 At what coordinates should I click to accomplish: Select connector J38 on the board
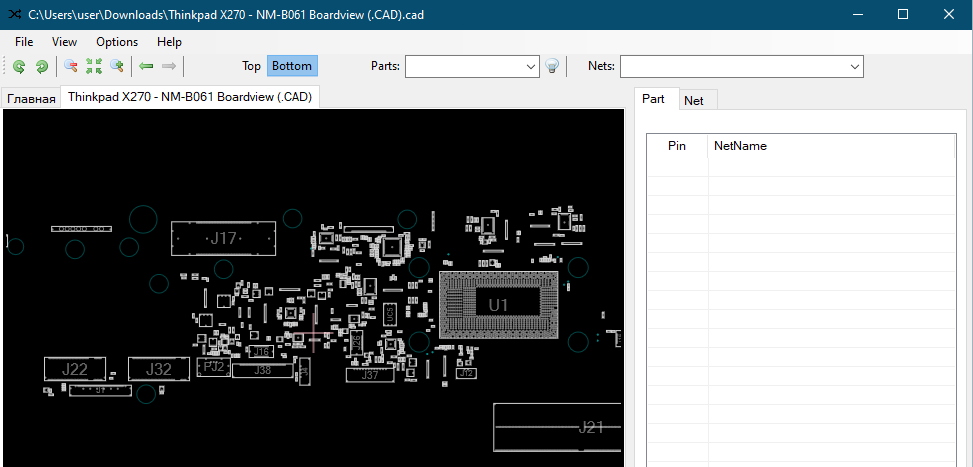[262, 370]
